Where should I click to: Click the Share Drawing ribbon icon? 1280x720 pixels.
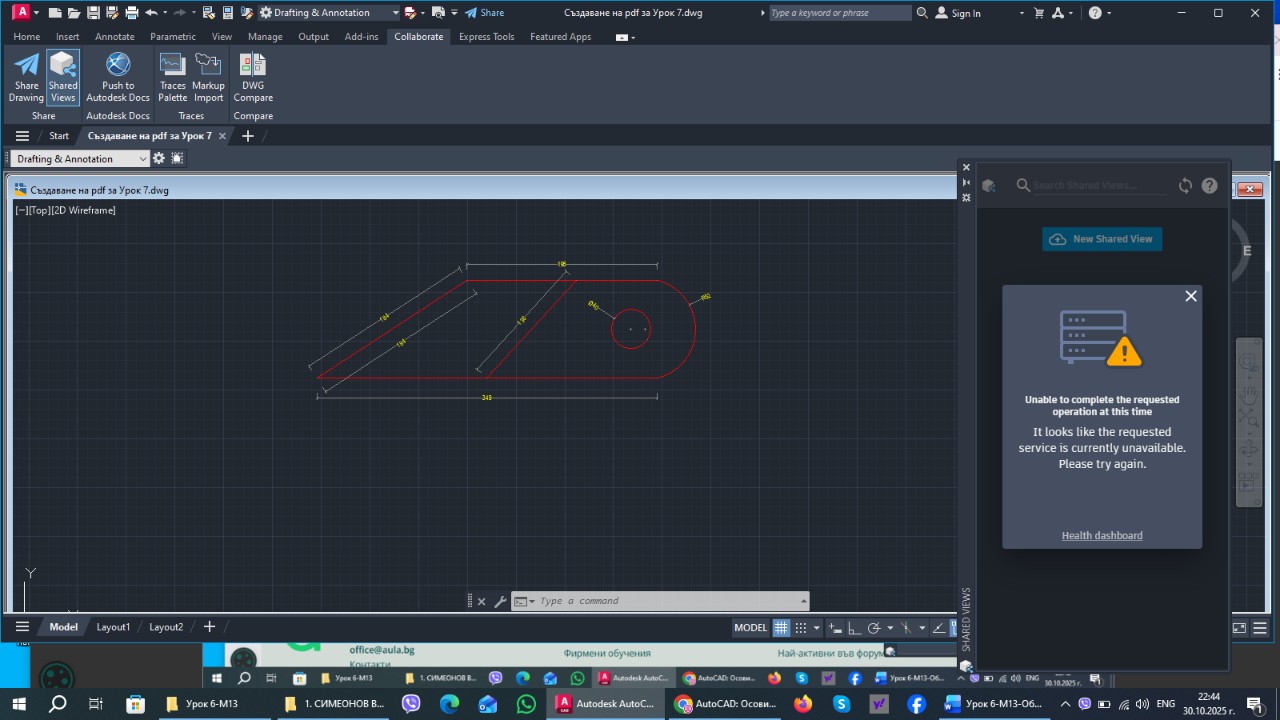click(26, 77)
